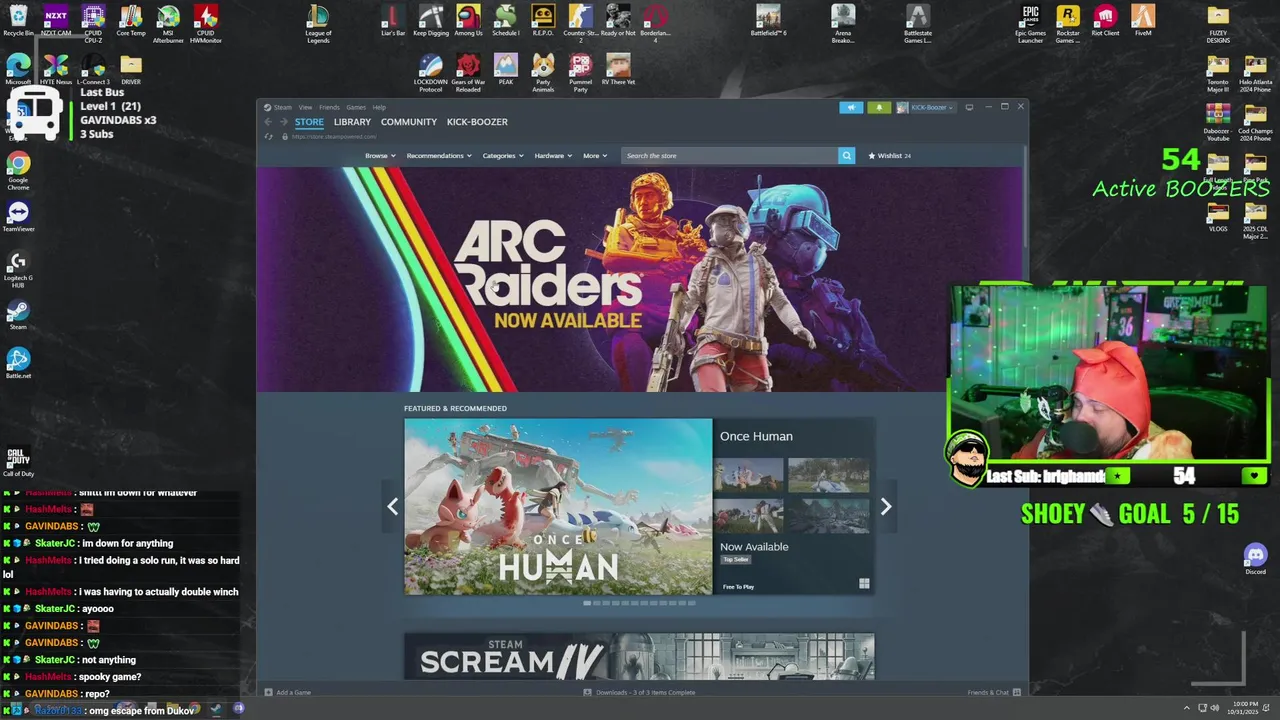Launch Battlefield 6 desktop shortcut
This screenshot has width=1280, height=720.
pyautogui.click(x=768, y=21)
